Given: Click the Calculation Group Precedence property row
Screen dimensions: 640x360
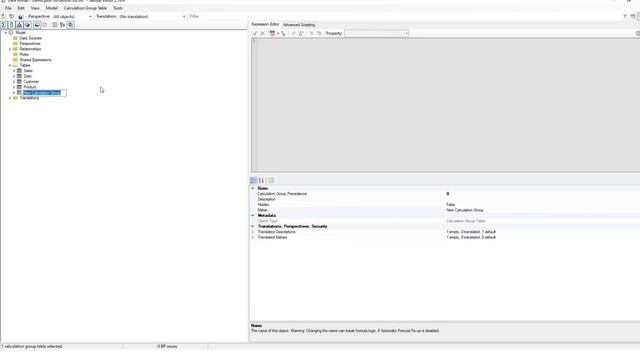Looking at the screenshot, I should (x=445, y=194).
